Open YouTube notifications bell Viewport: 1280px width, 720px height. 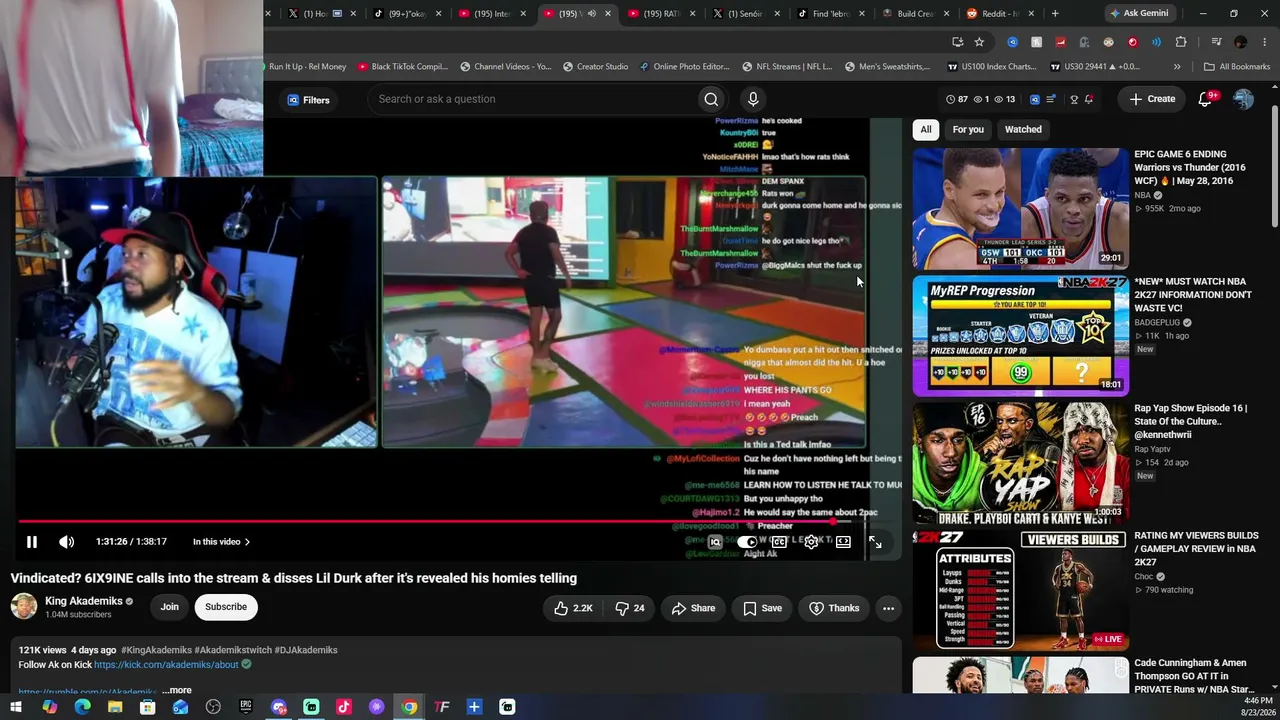pos(1205,99)
